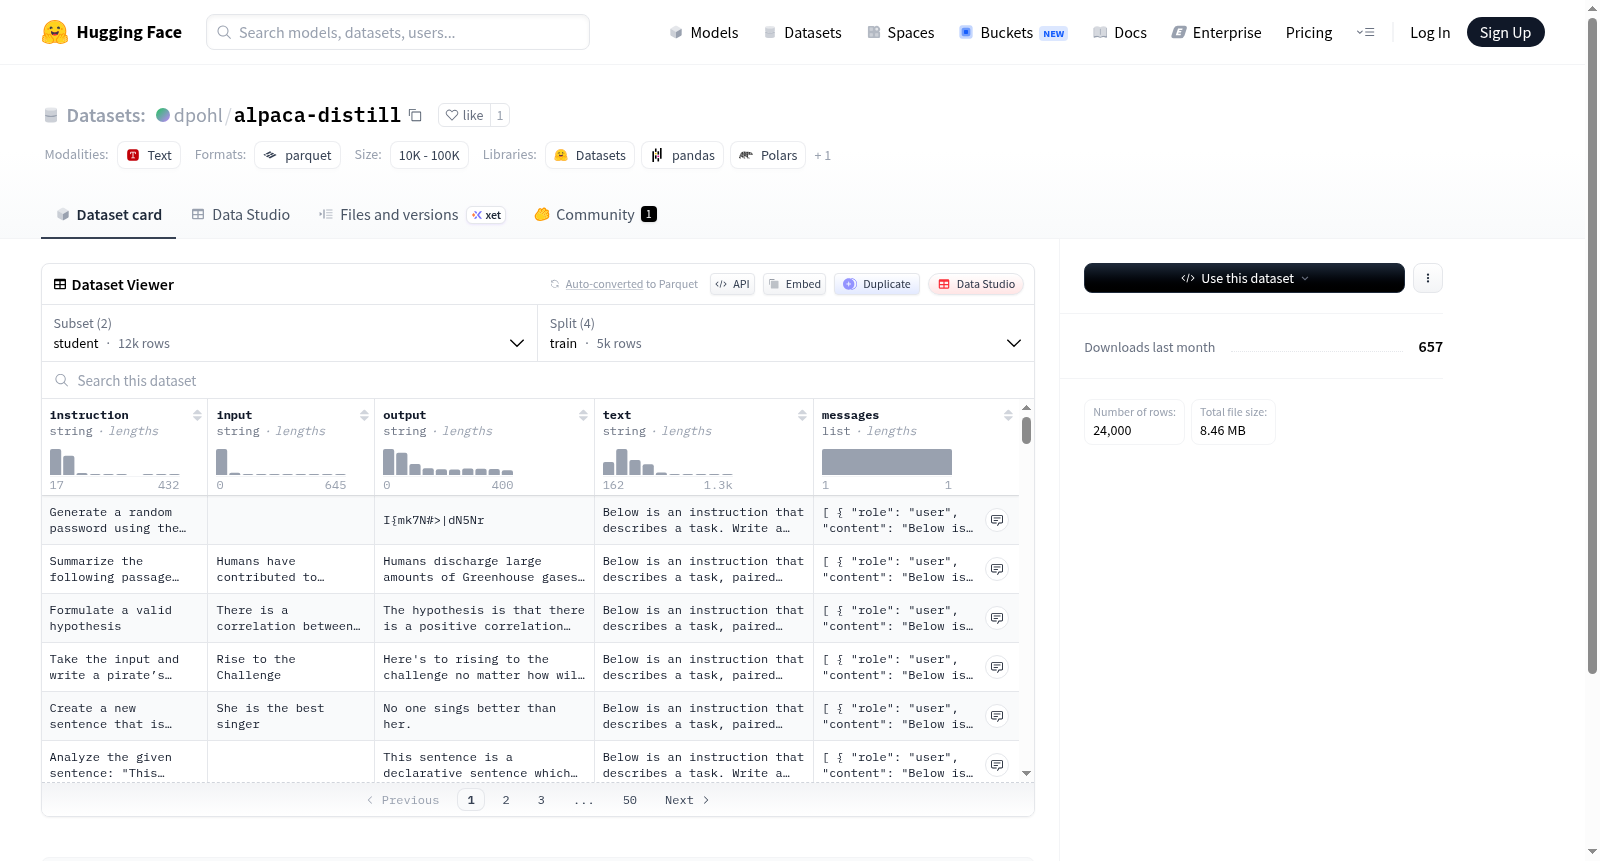Image resolution: width=1600 pixels, height=861 pixels.
Task: Go to Buckets in navigation
Action: point(1013,33)
